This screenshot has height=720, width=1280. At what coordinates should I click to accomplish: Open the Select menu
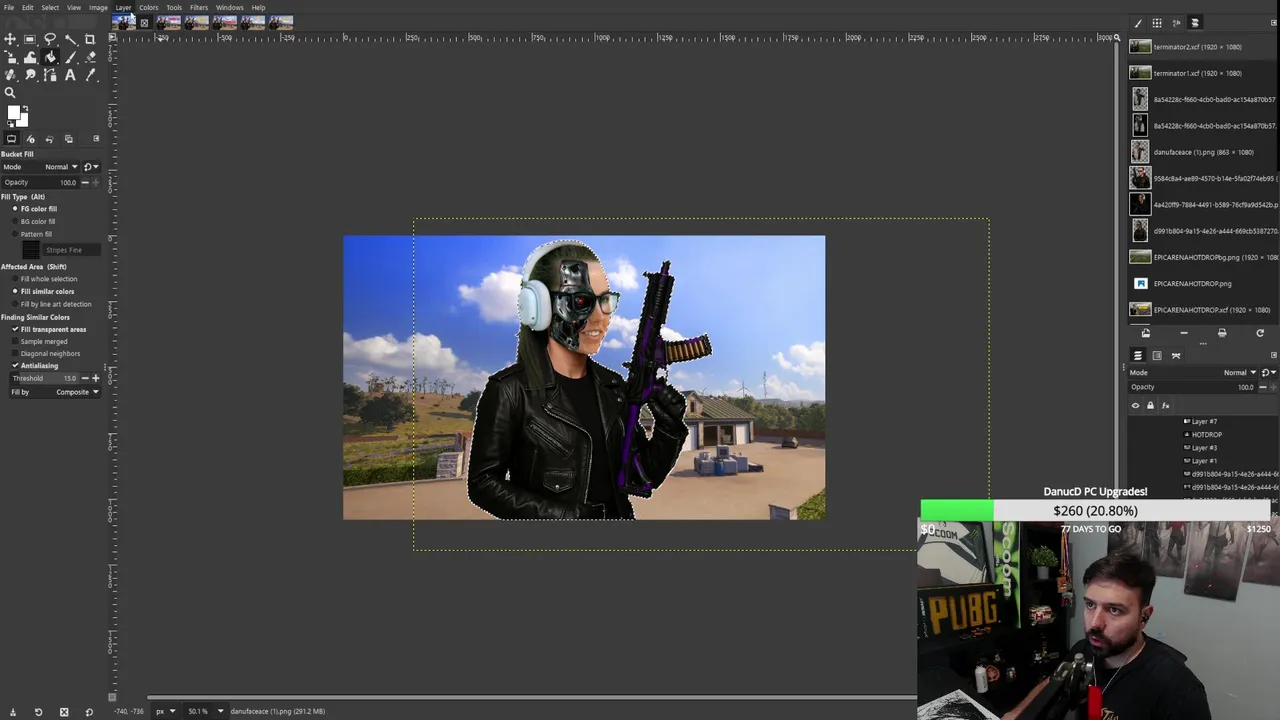(x=50, y=7)
